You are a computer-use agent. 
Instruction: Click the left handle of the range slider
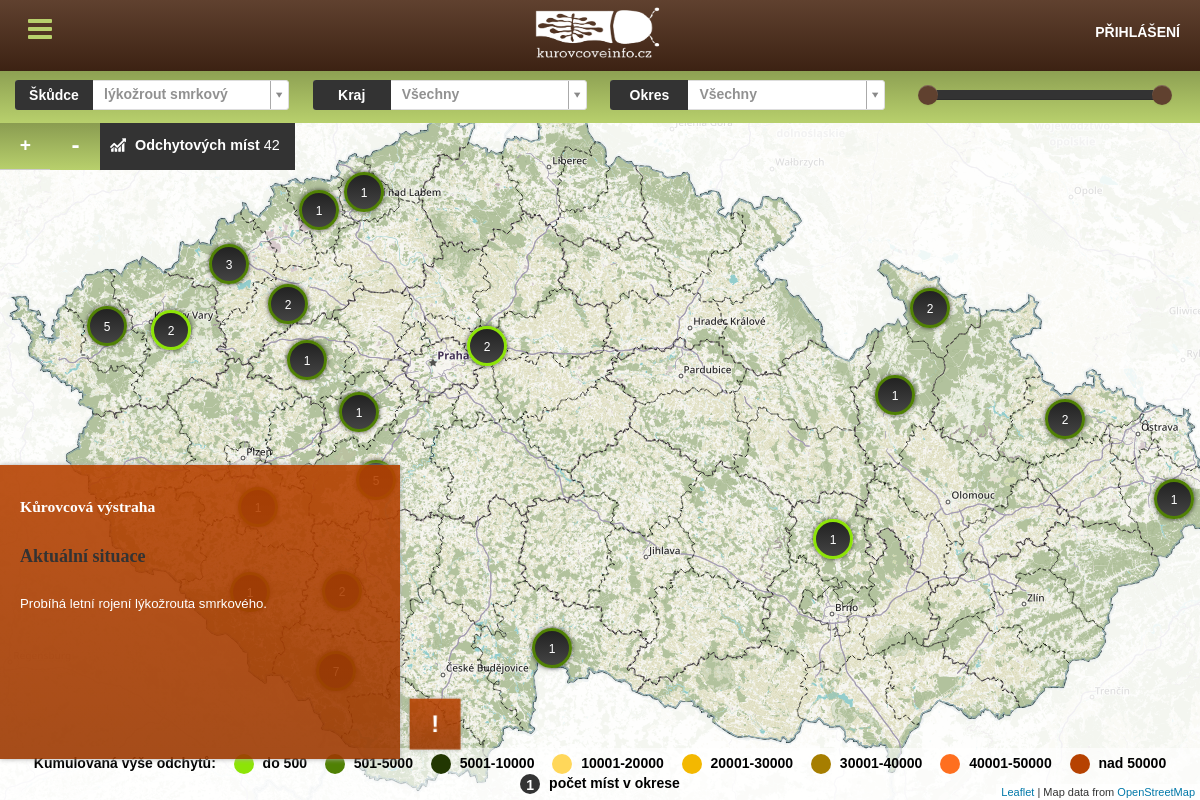[x=928, y=95]
